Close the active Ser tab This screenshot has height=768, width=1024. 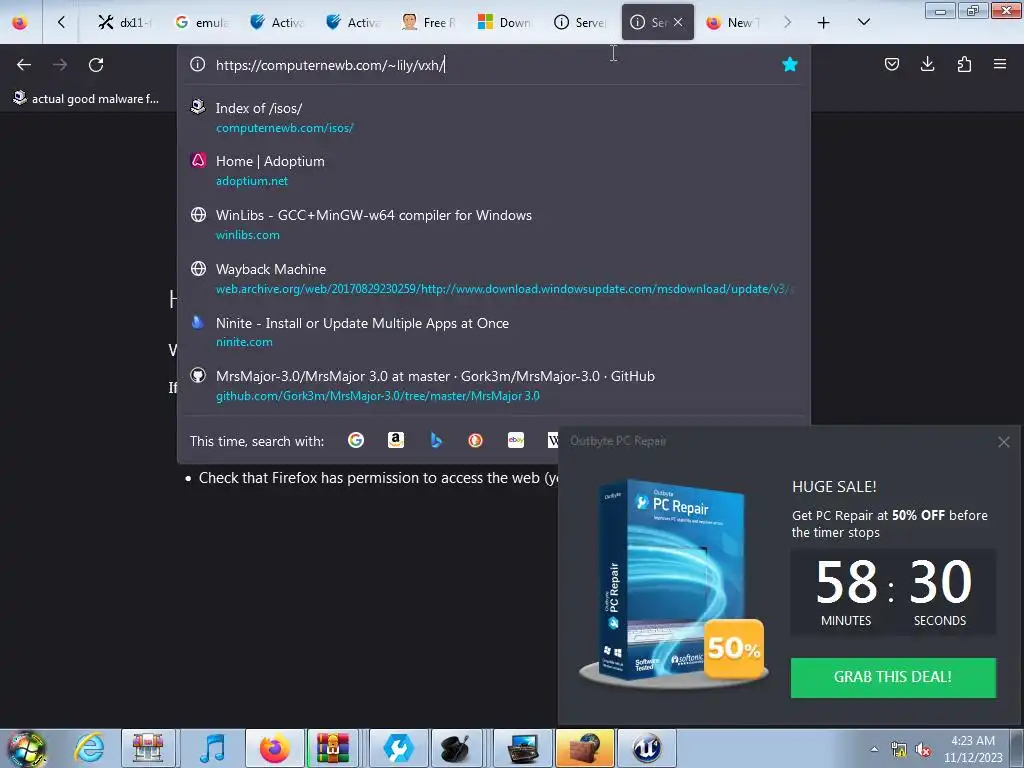pyautogui.click(x=679, y=22)
